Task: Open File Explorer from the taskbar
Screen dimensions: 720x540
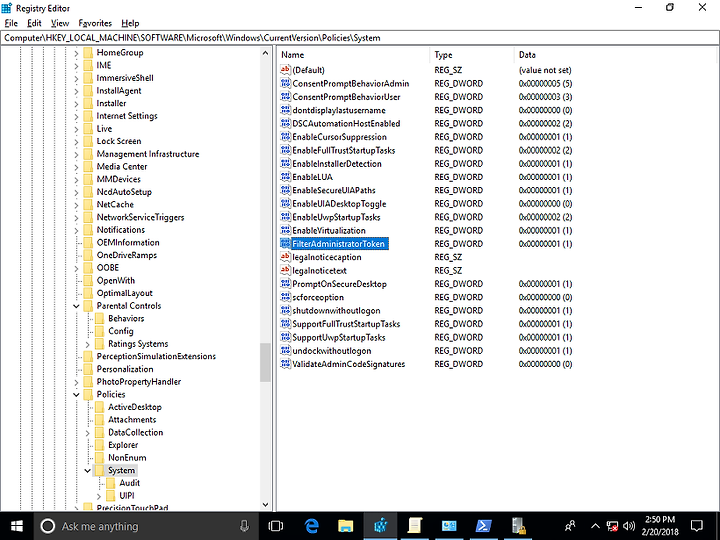Action: point(345,526)
